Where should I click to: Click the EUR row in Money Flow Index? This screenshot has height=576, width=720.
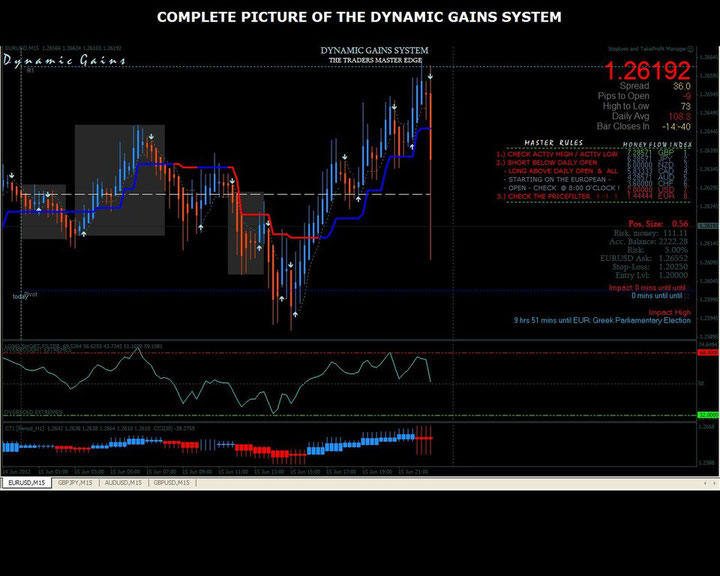(x=658, y=196)
